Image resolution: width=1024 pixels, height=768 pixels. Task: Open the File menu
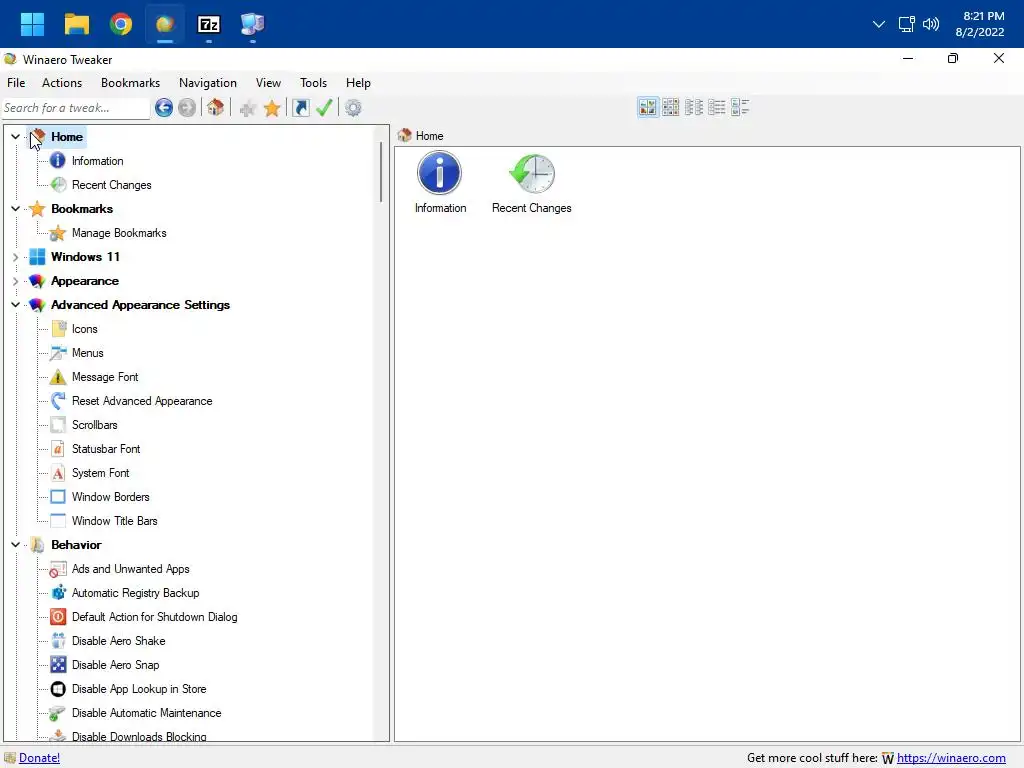16,83
